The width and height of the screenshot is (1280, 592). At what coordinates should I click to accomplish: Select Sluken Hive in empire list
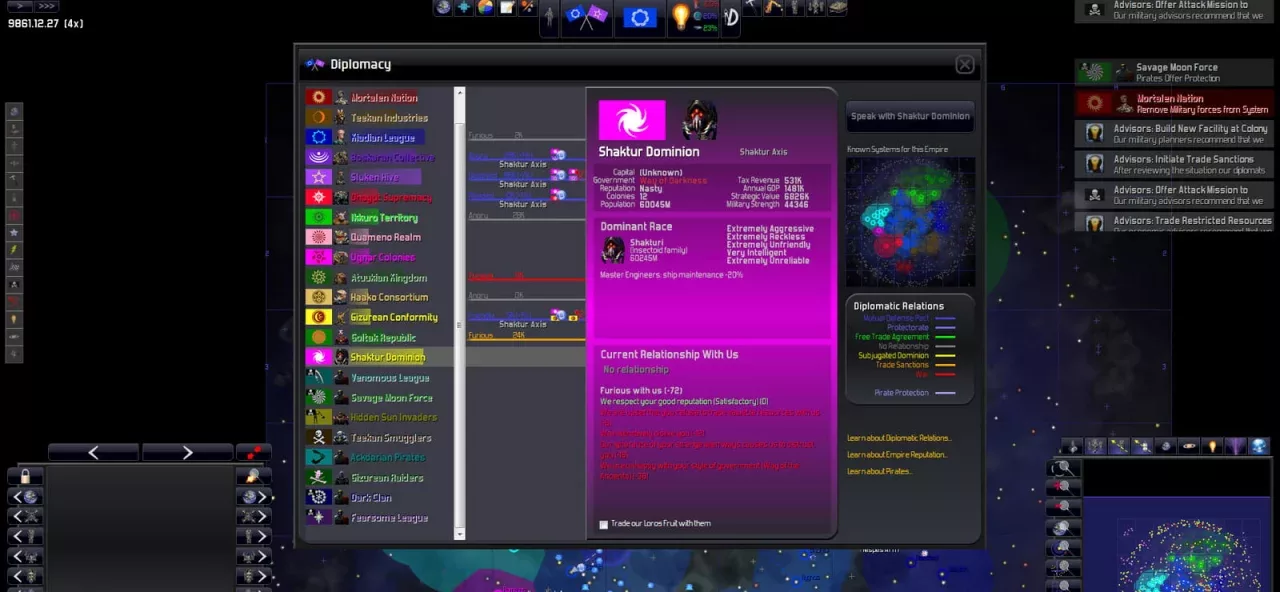tap(379, 177)
